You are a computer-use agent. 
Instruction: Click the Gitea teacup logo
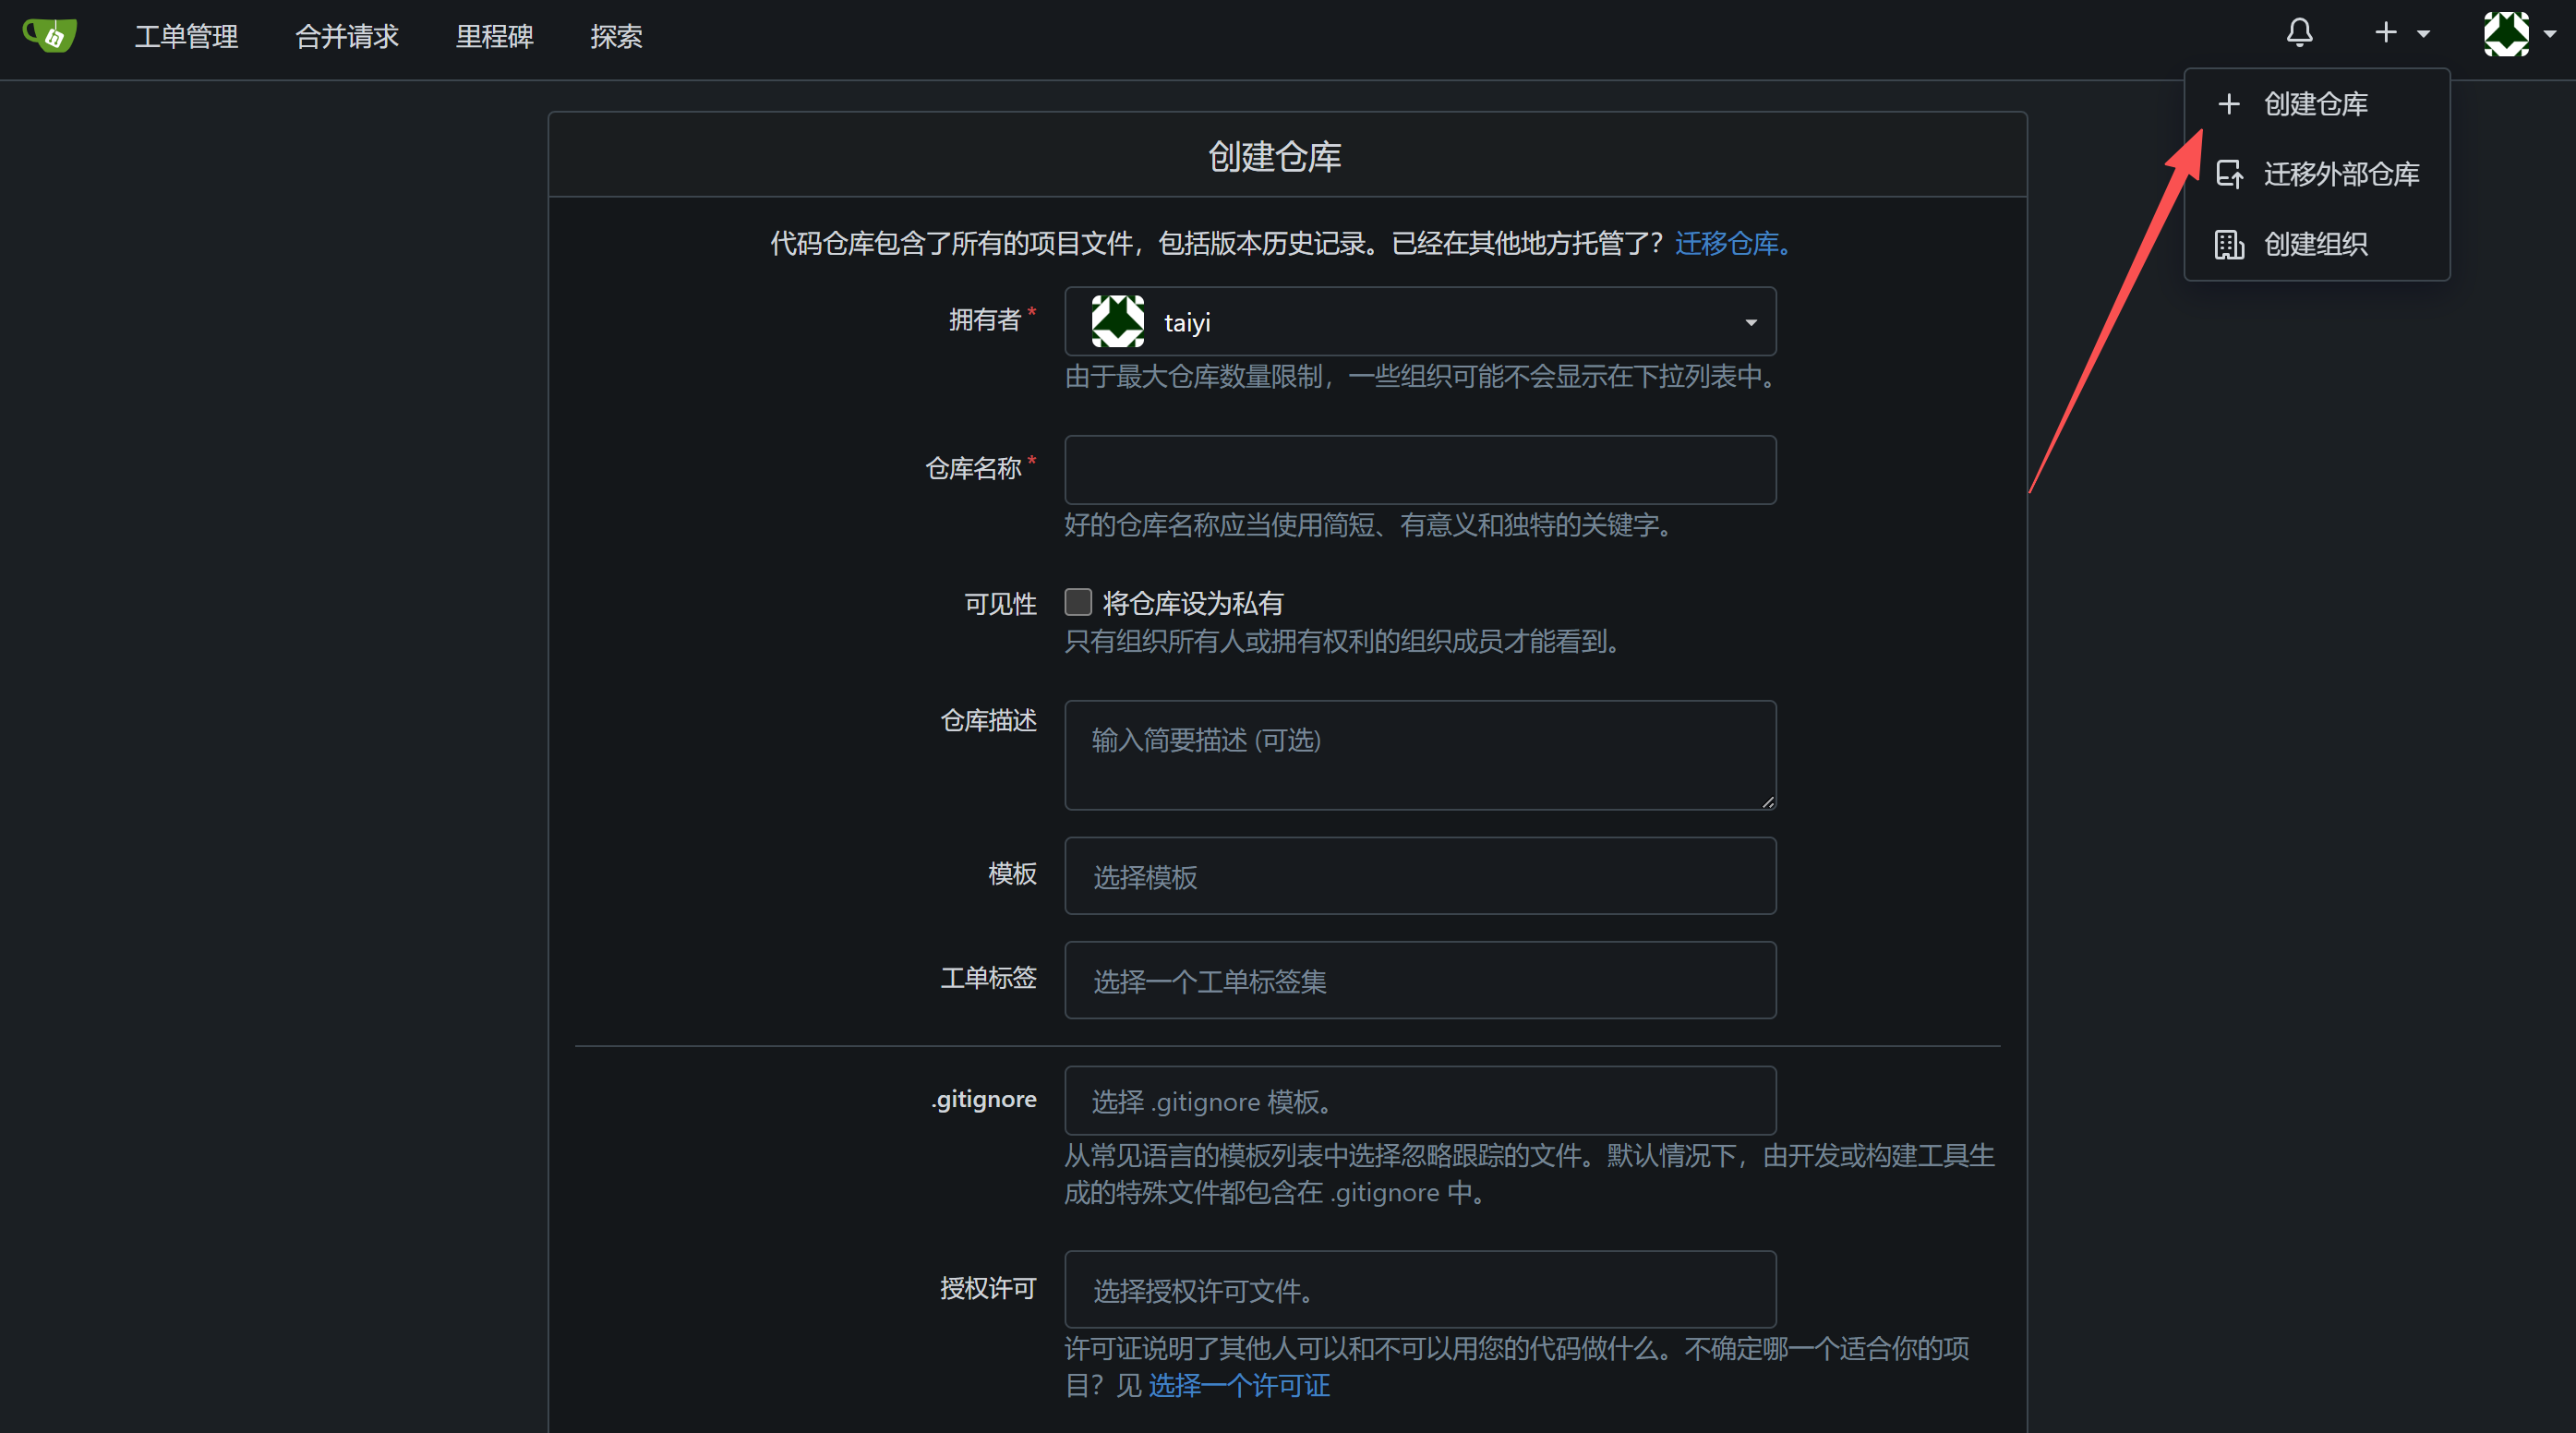point(50,36)
